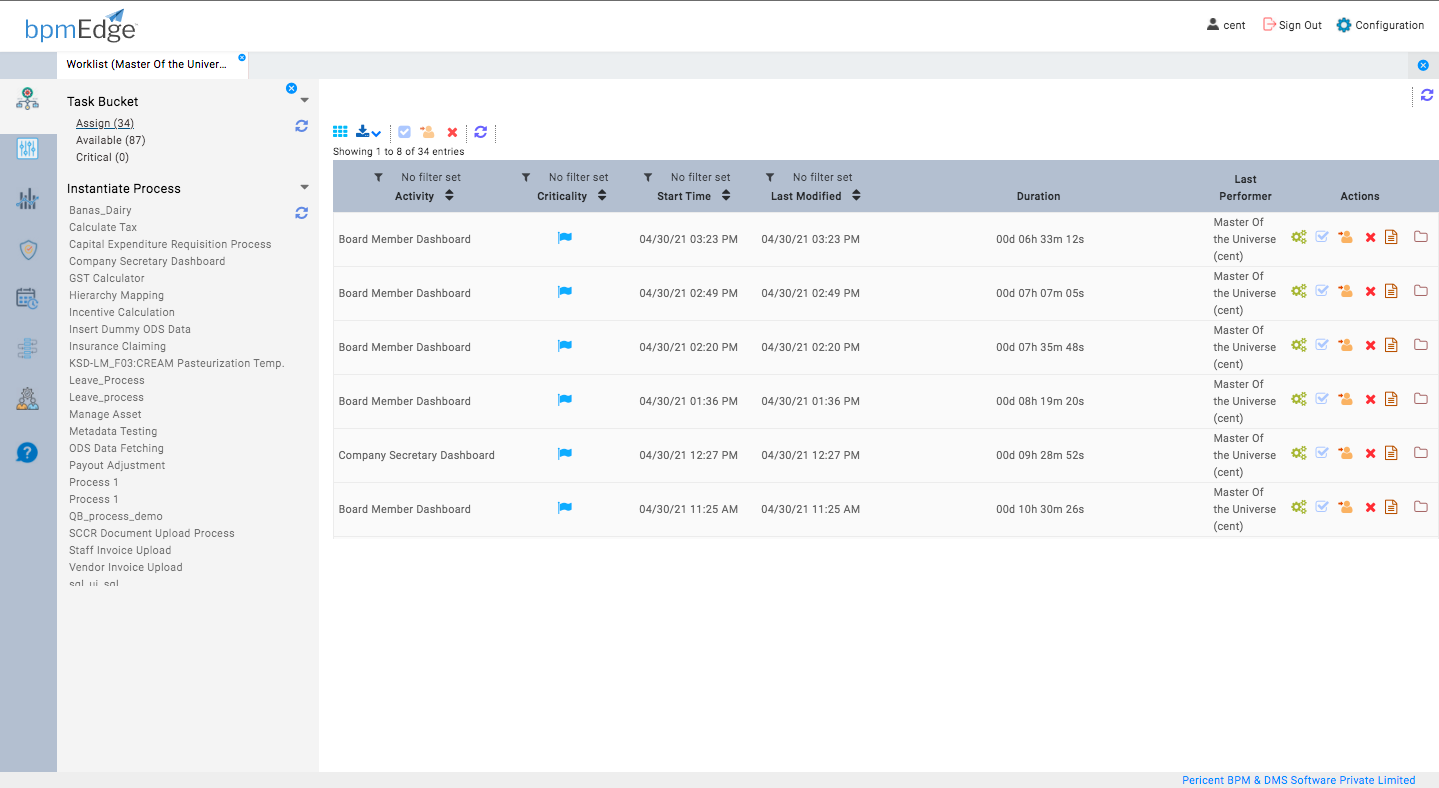The image size is (1439, 788).
Task: Collapse the Instantiate Process section
Action: 304,187
